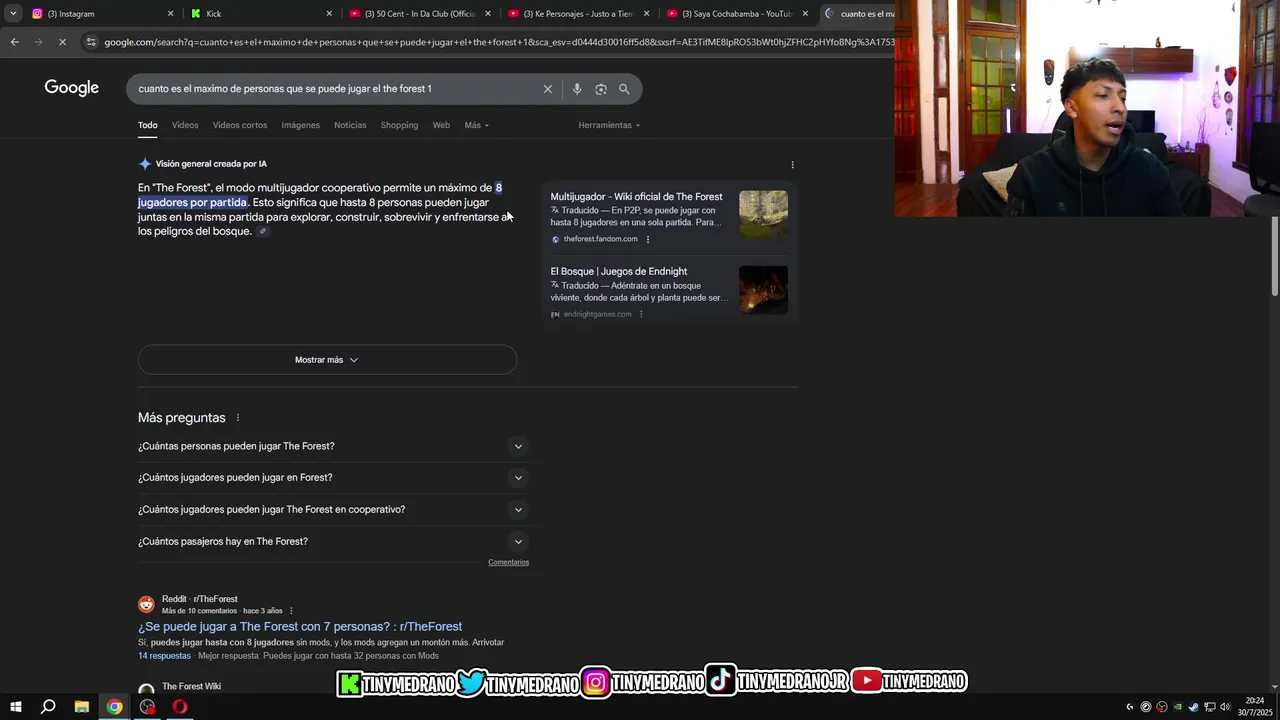The image size is (1280, 720).
Task: Go to Google homepage via logo
Action: tap(72, 88)
